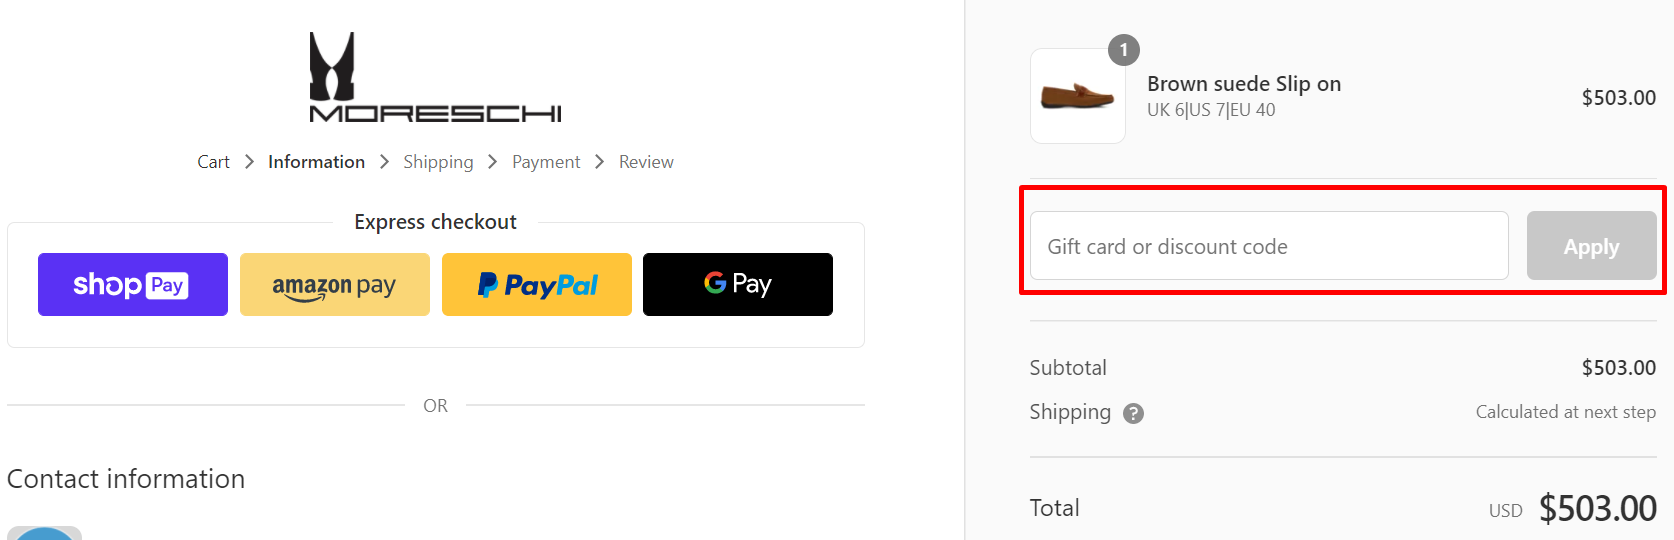Screen dimensions: 1674x540
Task: Select Google Pay express checkout
Action: point(738,285)
